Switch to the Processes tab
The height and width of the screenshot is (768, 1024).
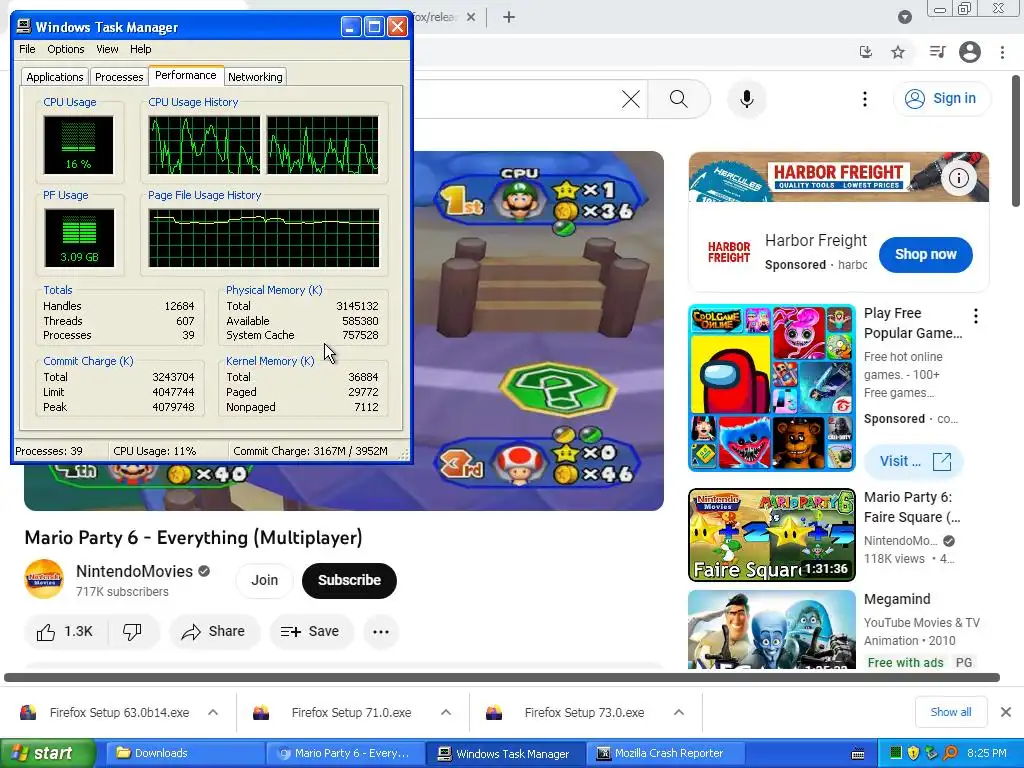coord(119,77)
